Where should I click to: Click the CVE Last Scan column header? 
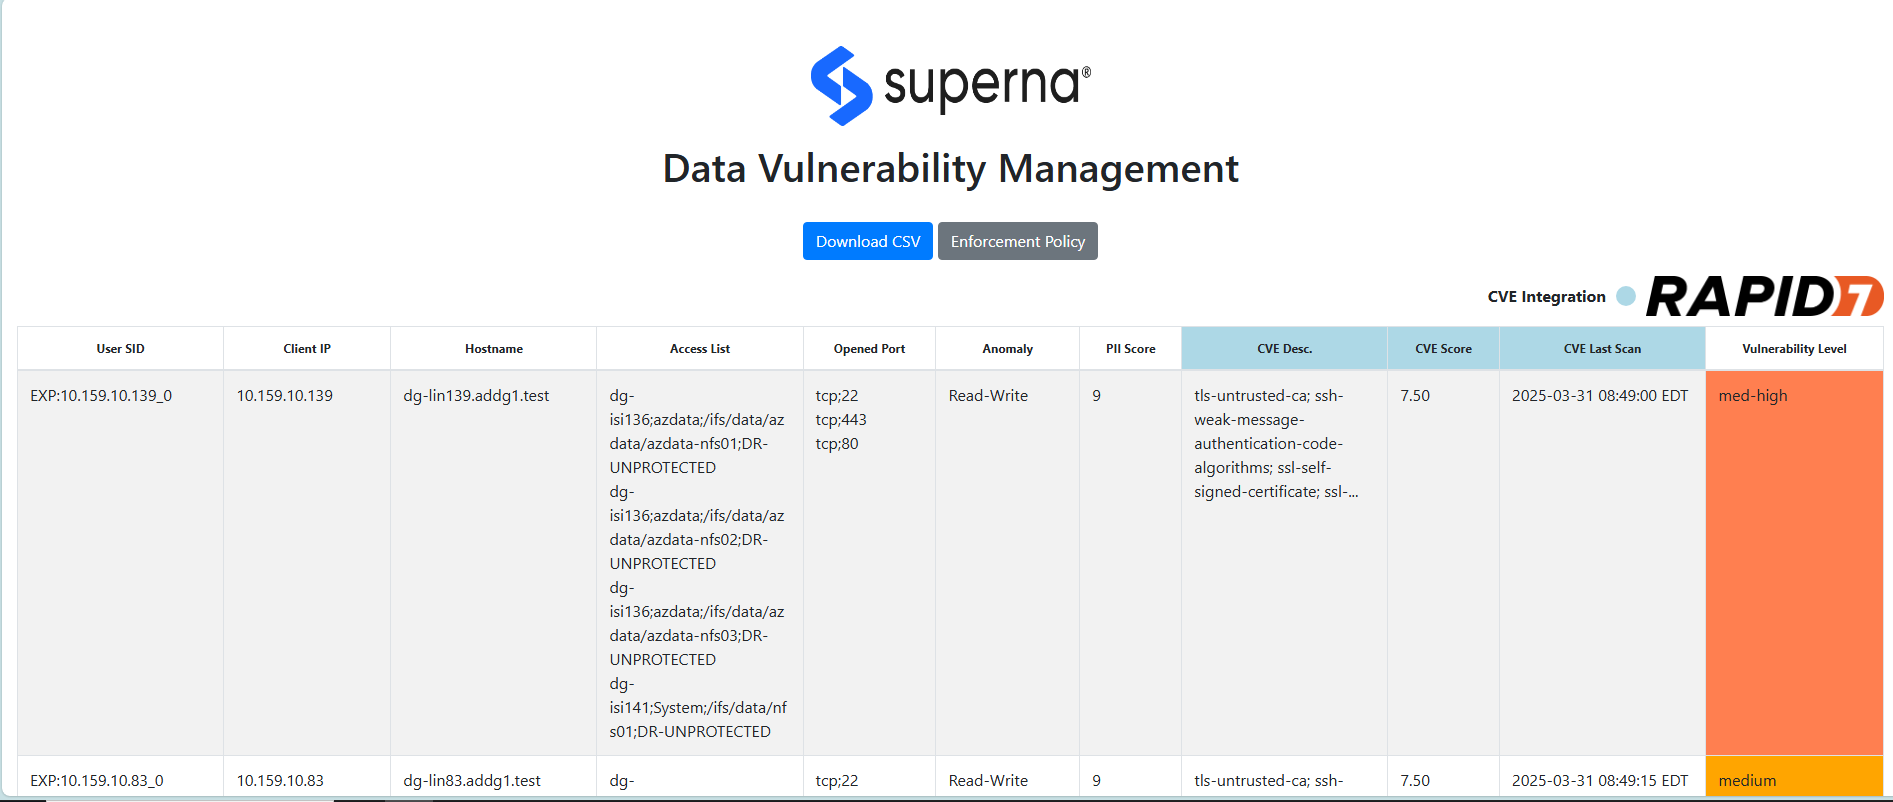(x=1603, y=349)
